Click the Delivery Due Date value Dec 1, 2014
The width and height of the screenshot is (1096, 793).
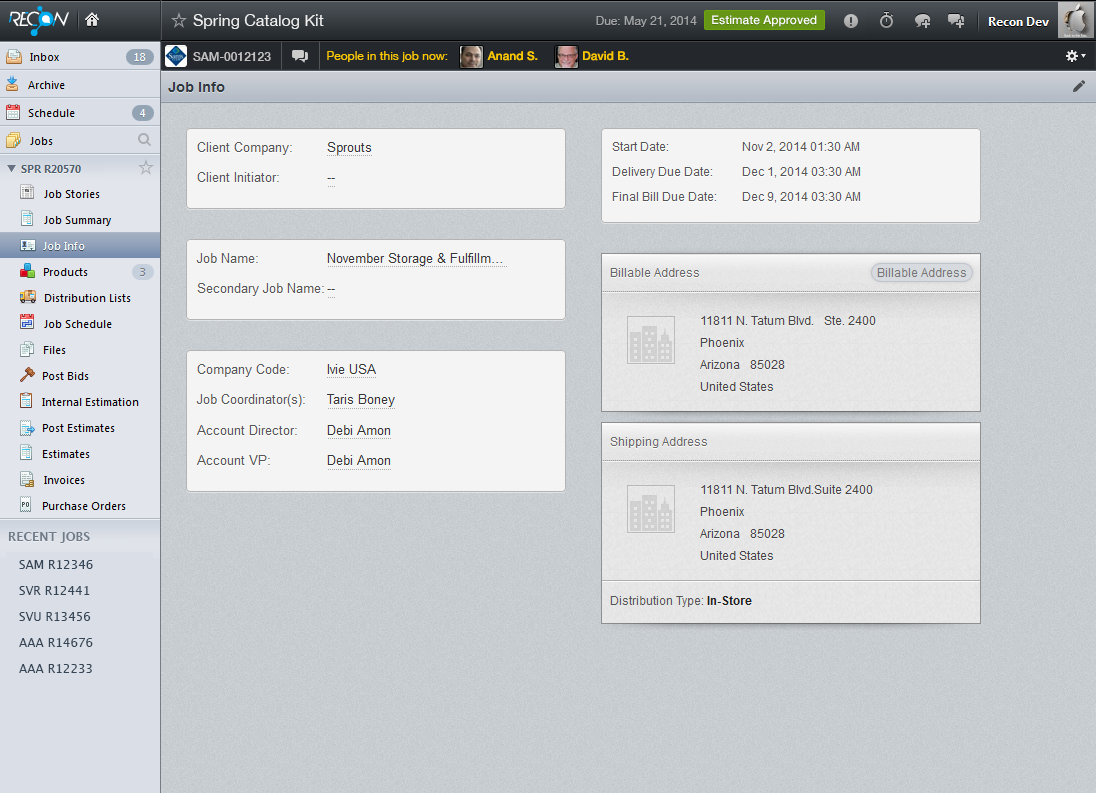(801, 172)
